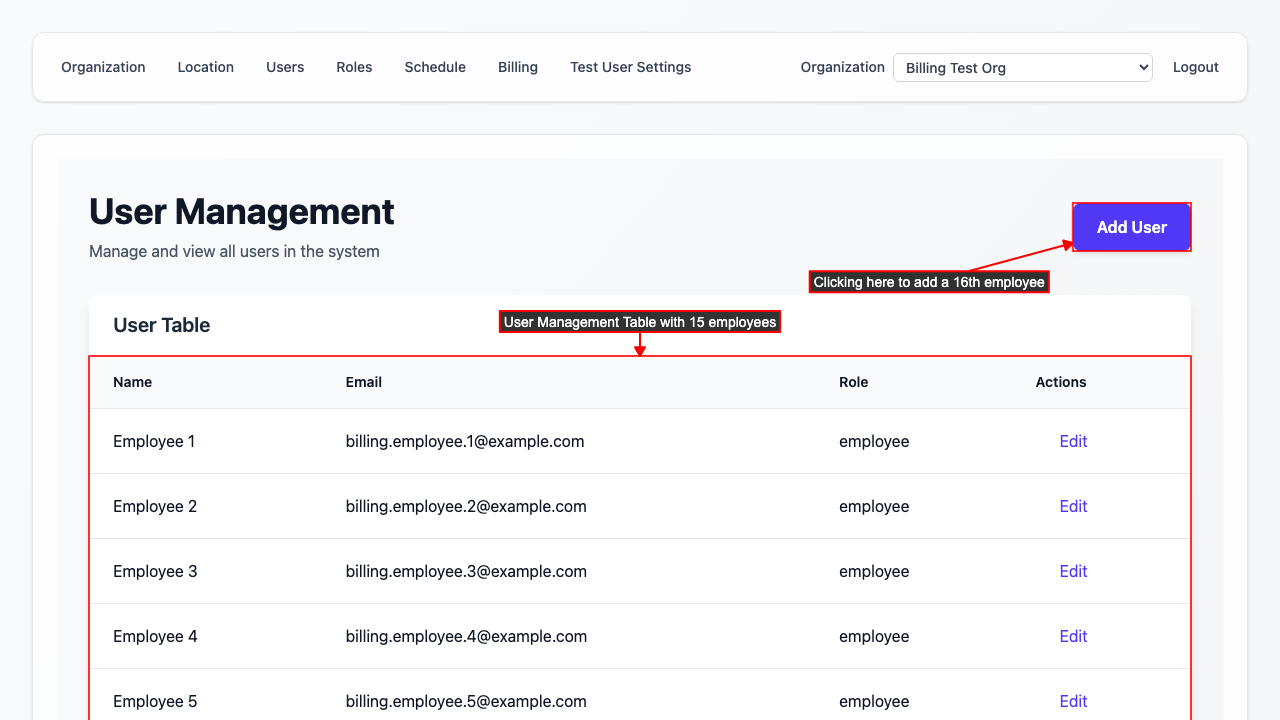Click the Name column header
The width and height of the screenshot is (1280, 720).
[x=133, y=382]
